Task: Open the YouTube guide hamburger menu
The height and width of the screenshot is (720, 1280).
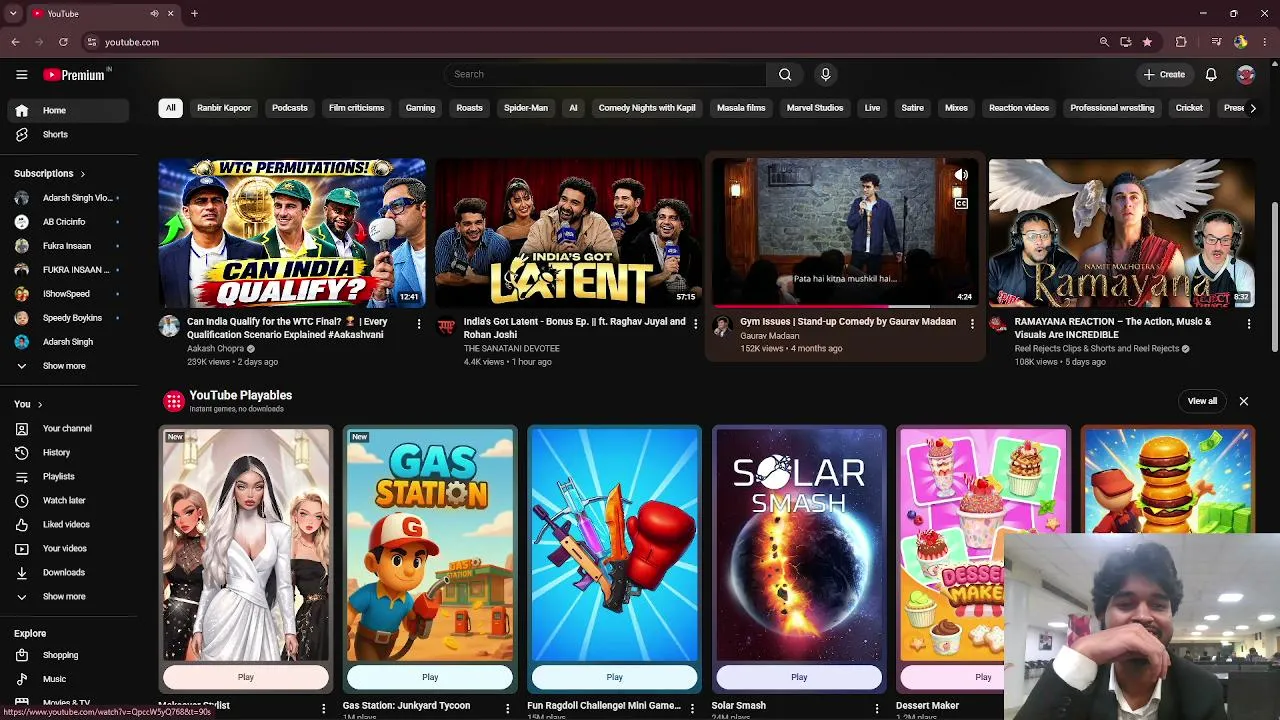Action: [21, 74]
